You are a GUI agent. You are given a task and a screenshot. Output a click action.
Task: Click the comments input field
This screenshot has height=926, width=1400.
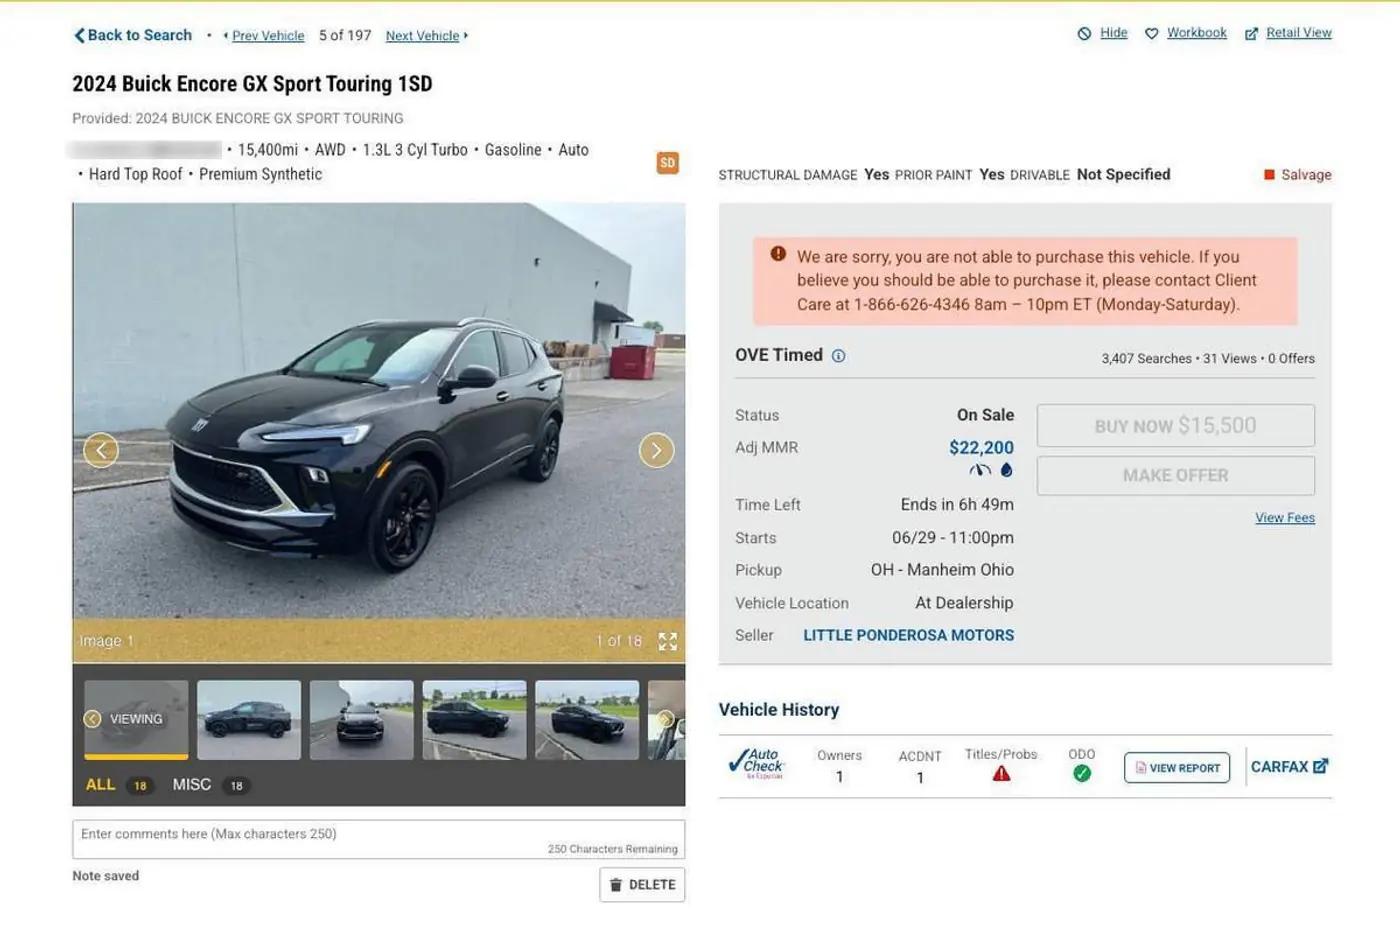click(x=378, y=840)
